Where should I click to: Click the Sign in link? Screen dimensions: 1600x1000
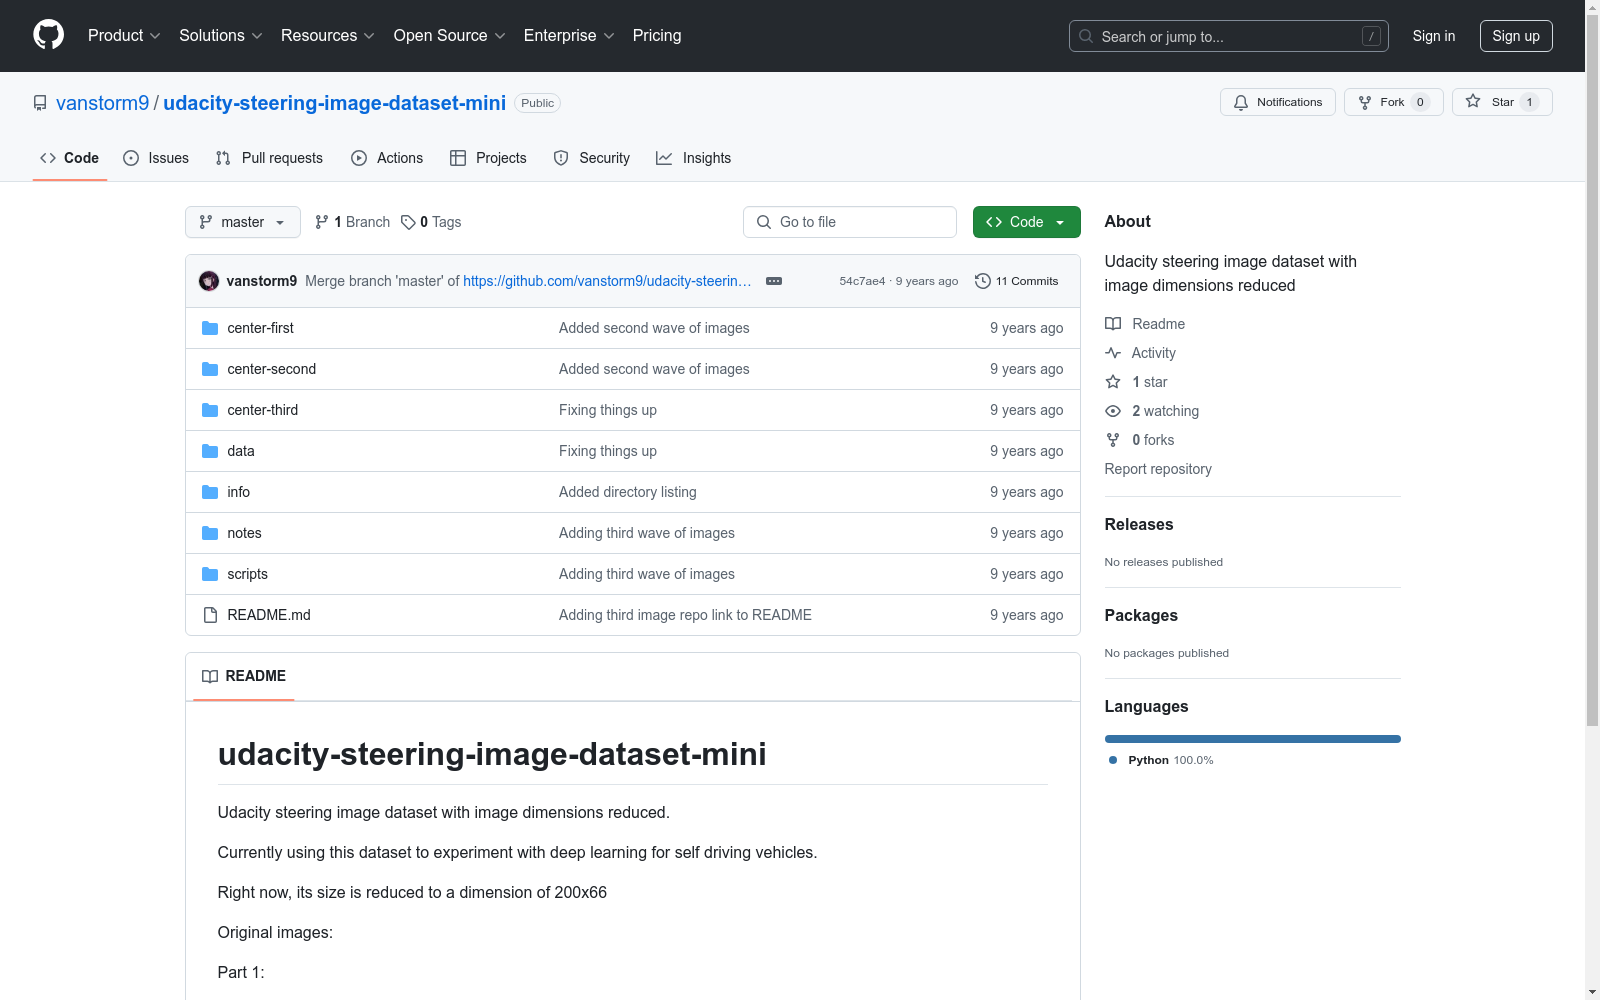coord(1434,36)
